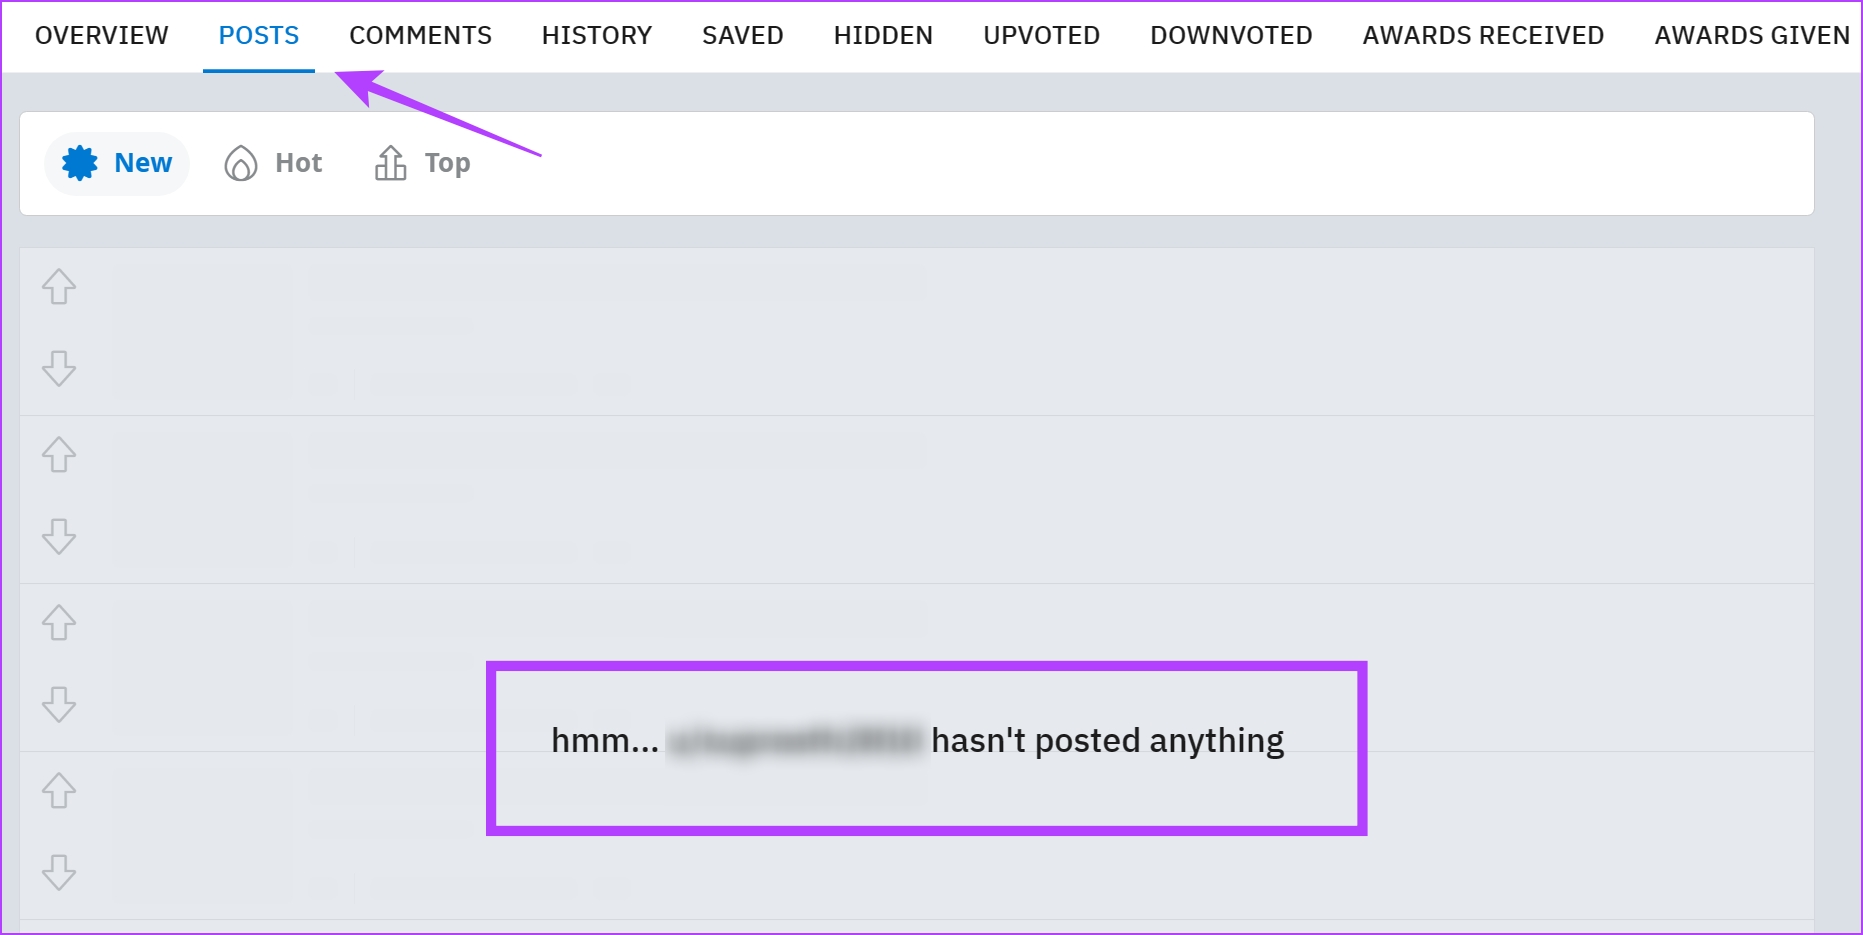Switch to the Hidden tab

(x=883, y=35)
